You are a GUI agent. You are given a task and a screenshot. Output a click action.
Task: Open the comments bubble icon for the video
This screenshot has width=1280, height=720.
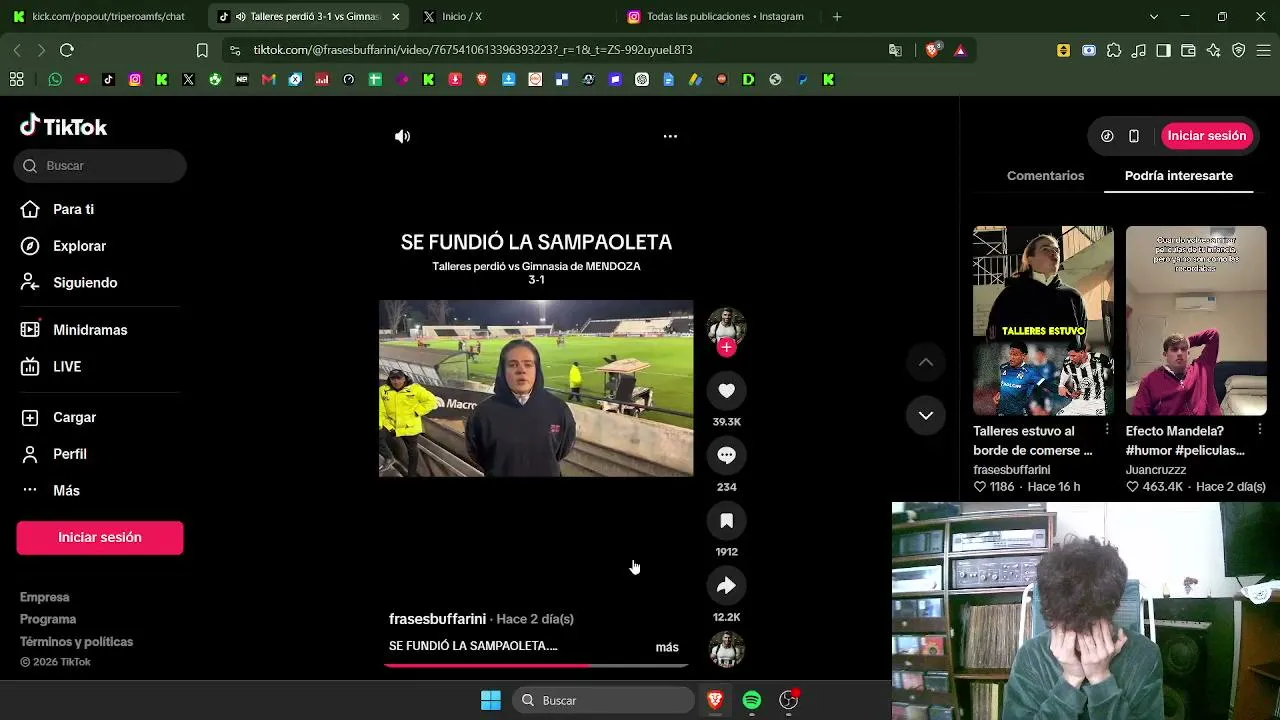[726, 455]
